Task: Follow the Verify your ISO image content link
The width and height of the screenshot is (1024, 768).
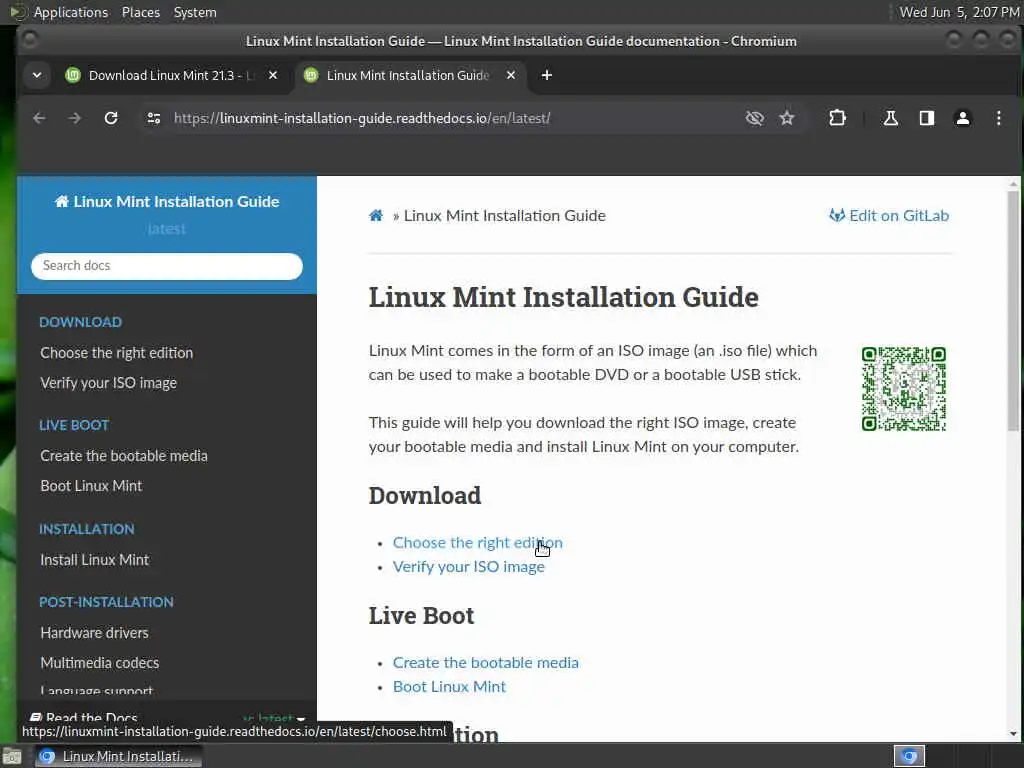Action: 468,567
